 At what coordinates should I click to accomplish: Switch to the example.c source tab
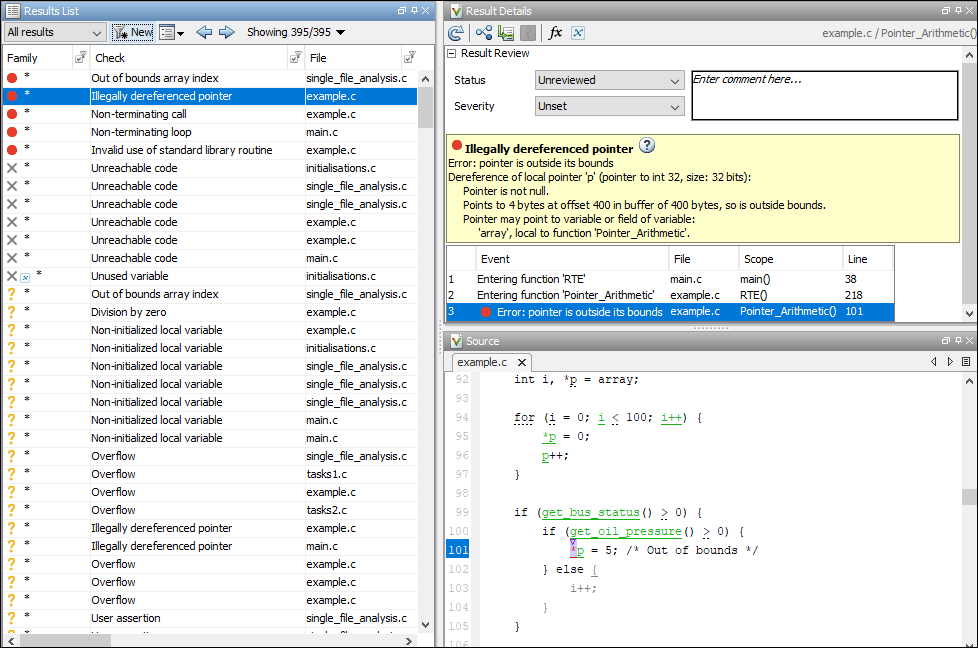tap(482, 362)
